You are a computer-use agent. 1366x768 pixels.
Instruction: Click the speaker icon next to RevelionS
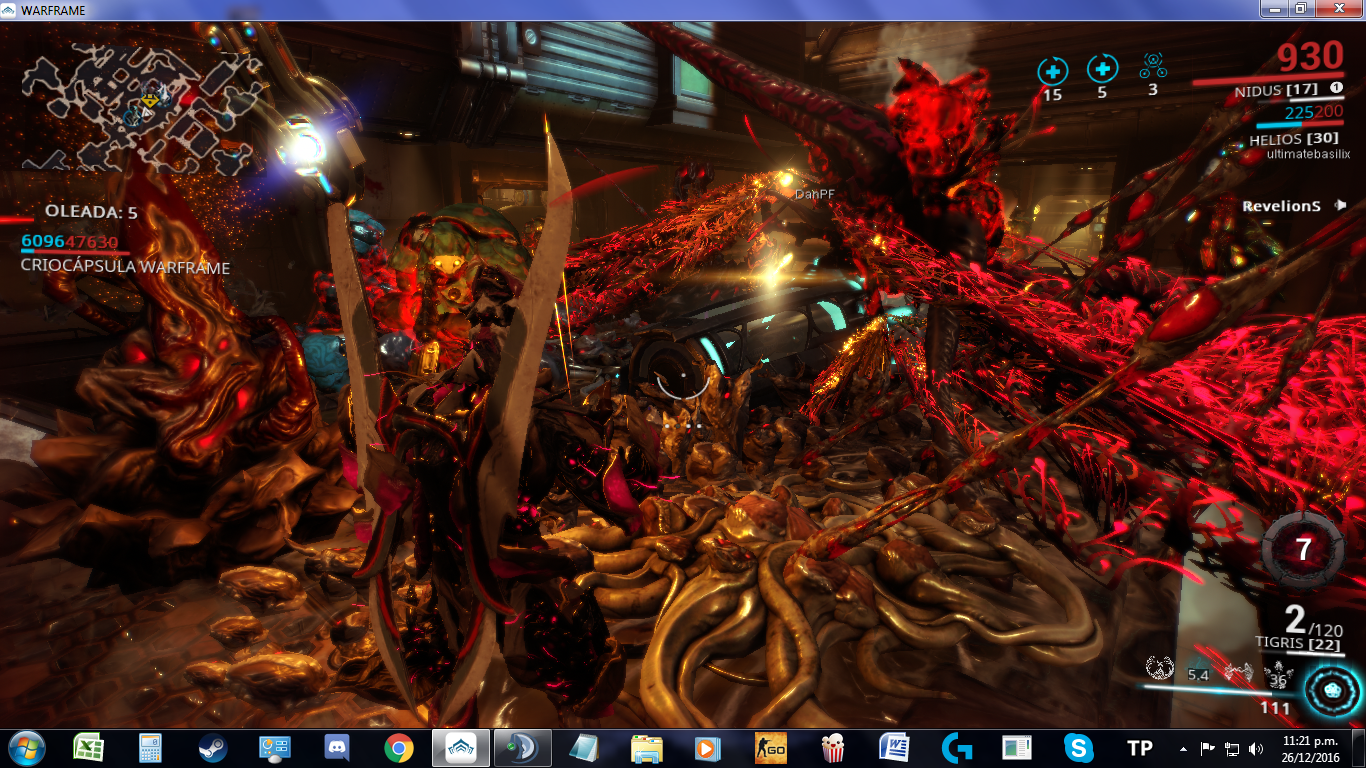pyautogui.click(x=1340, y=205)
